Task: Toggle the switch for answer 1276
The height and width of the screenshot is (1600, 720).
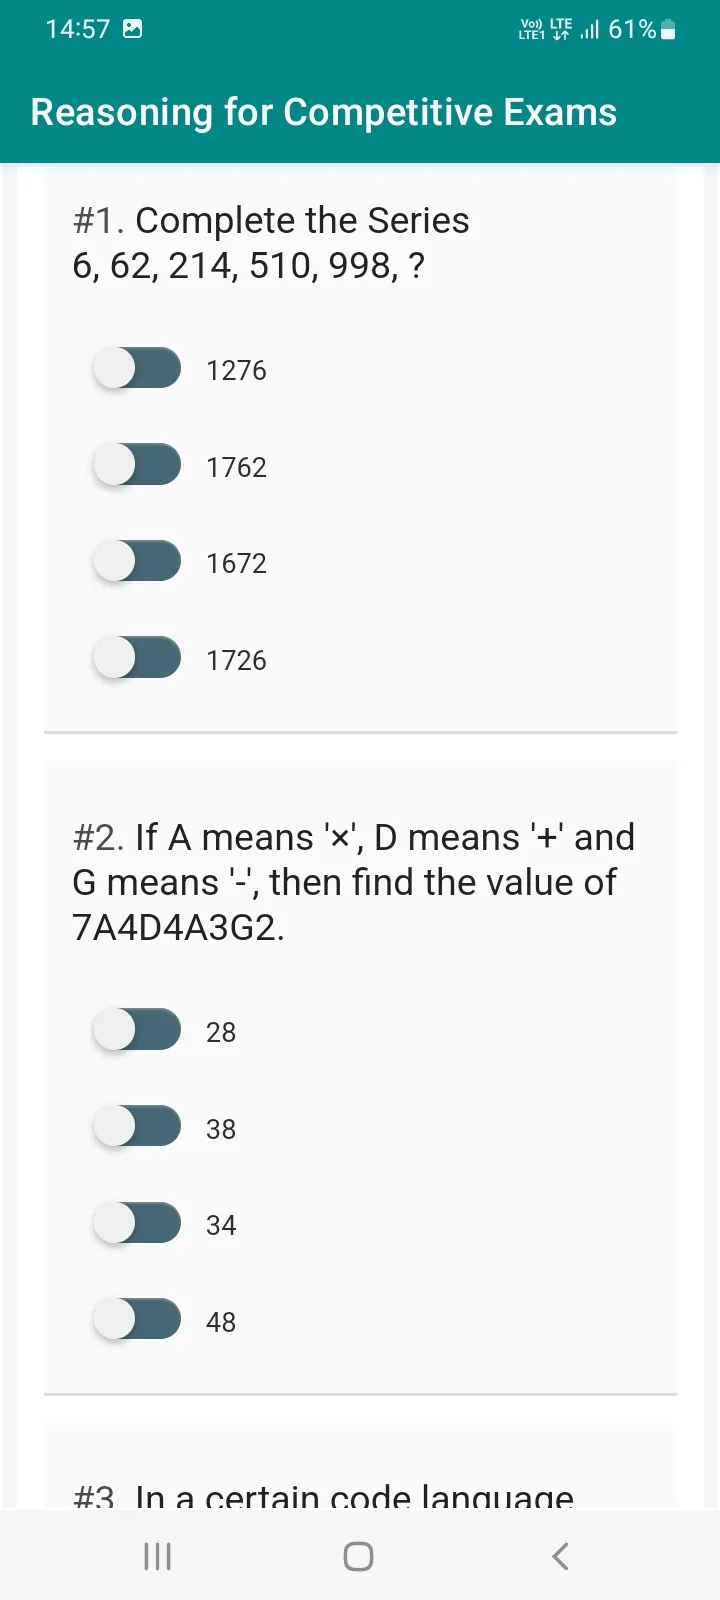Action: pos(137,368)
